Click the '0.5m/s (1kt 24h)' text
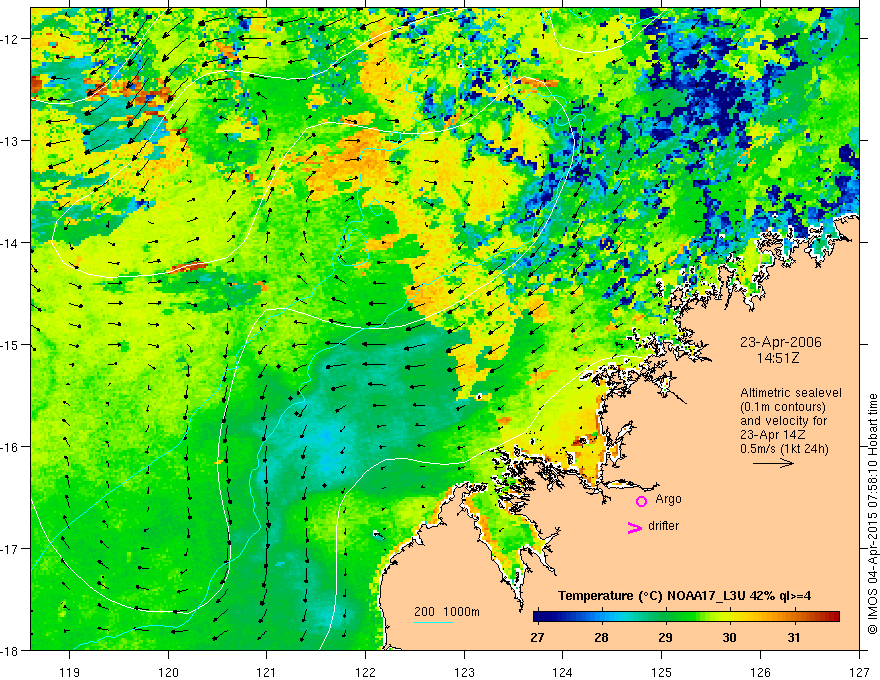 pos(784,449)
